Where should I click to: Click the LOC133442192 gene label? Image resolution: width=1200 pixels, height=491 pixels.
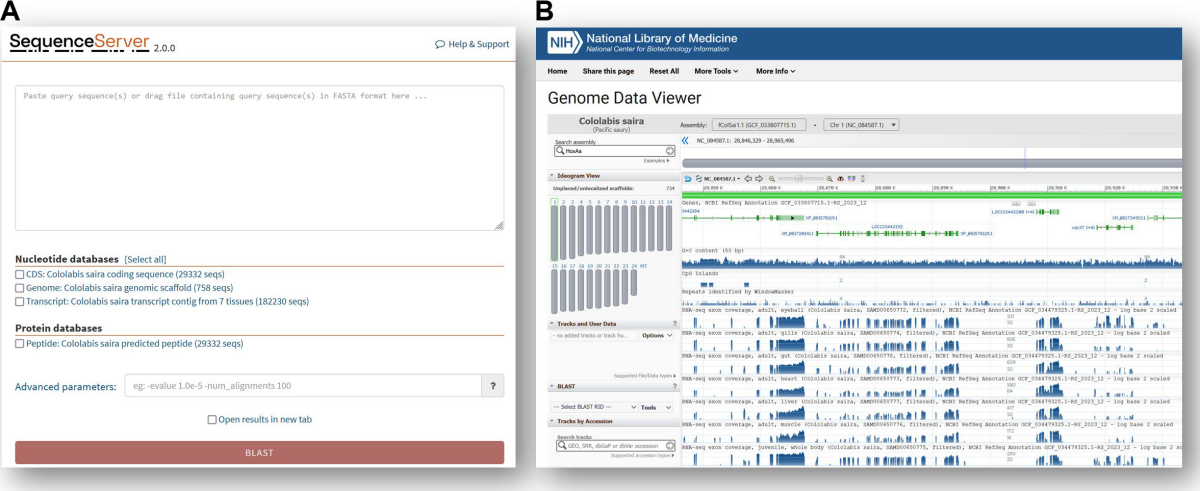[887, 227]
